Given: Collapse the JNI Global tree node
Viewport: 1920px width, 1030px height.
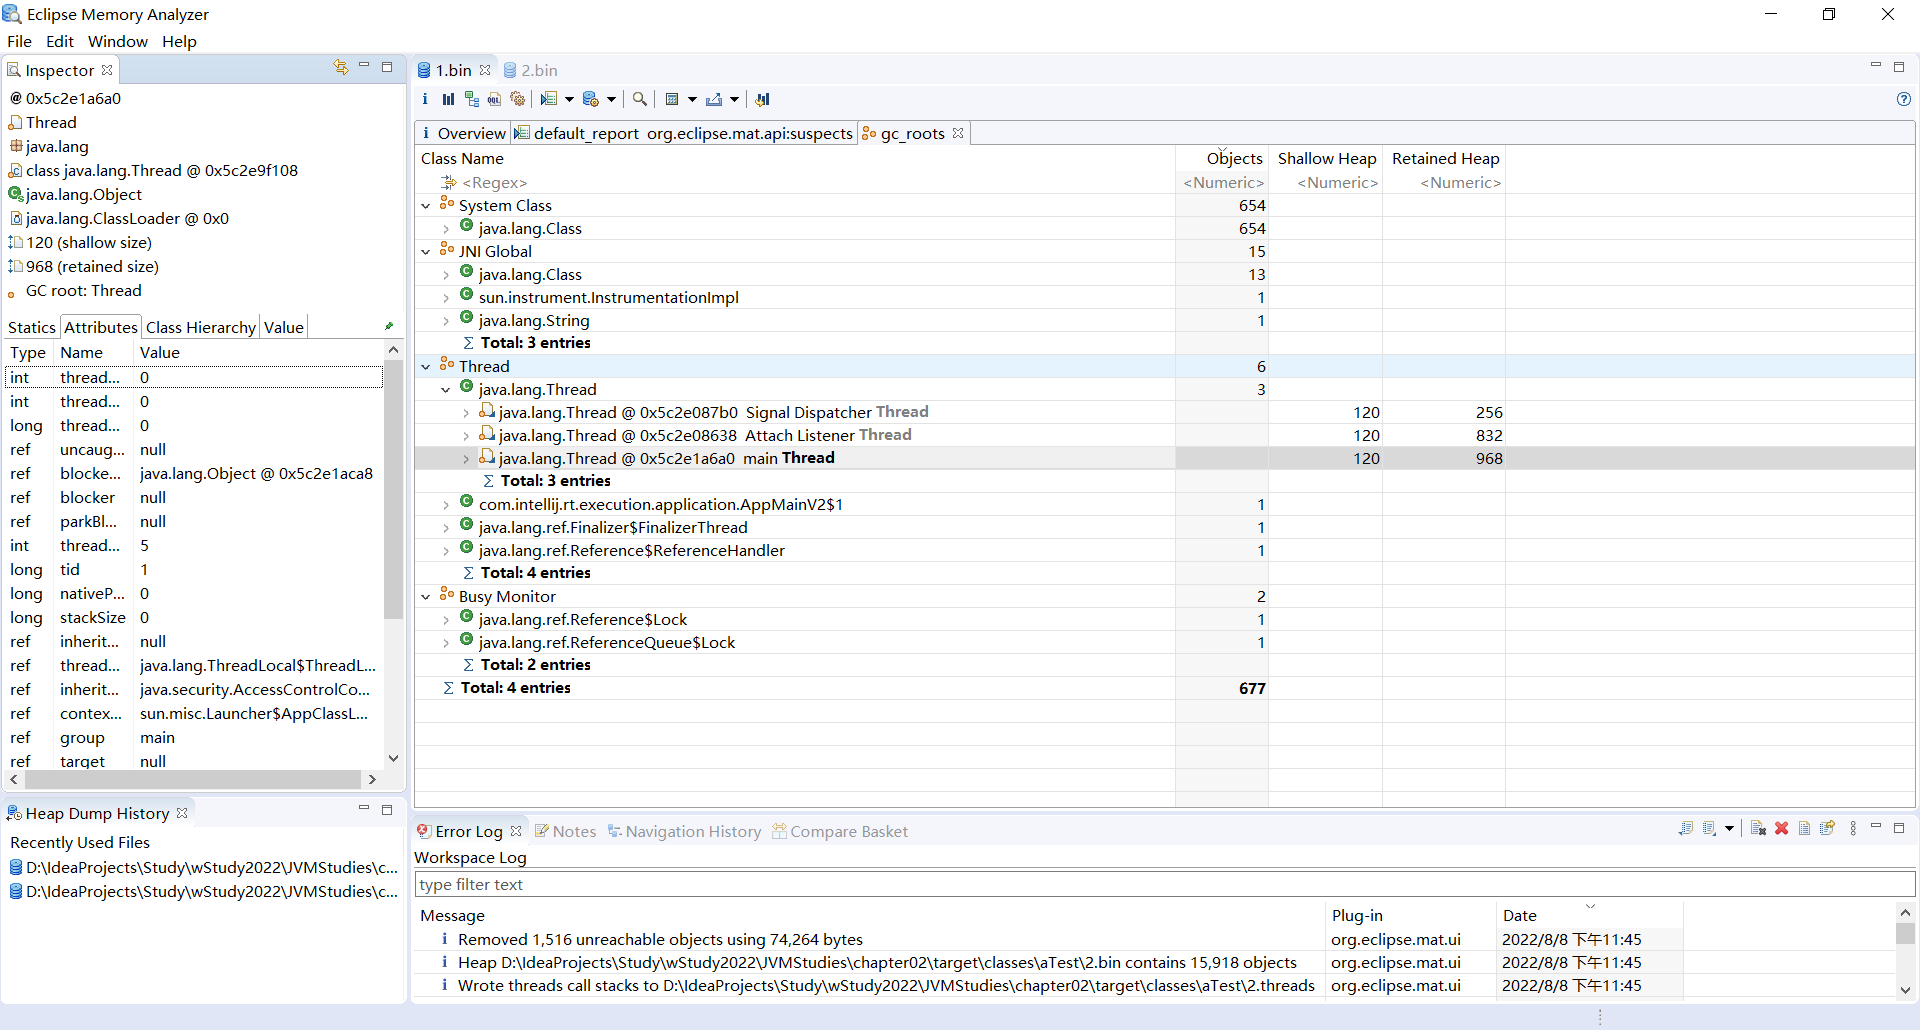Looking at the screenshot, I should tap(426, 252).
